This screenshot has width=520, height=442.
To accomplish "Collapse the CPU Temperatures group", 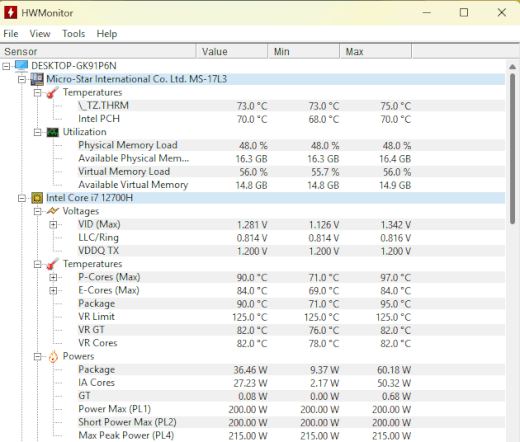I will 37,264.
